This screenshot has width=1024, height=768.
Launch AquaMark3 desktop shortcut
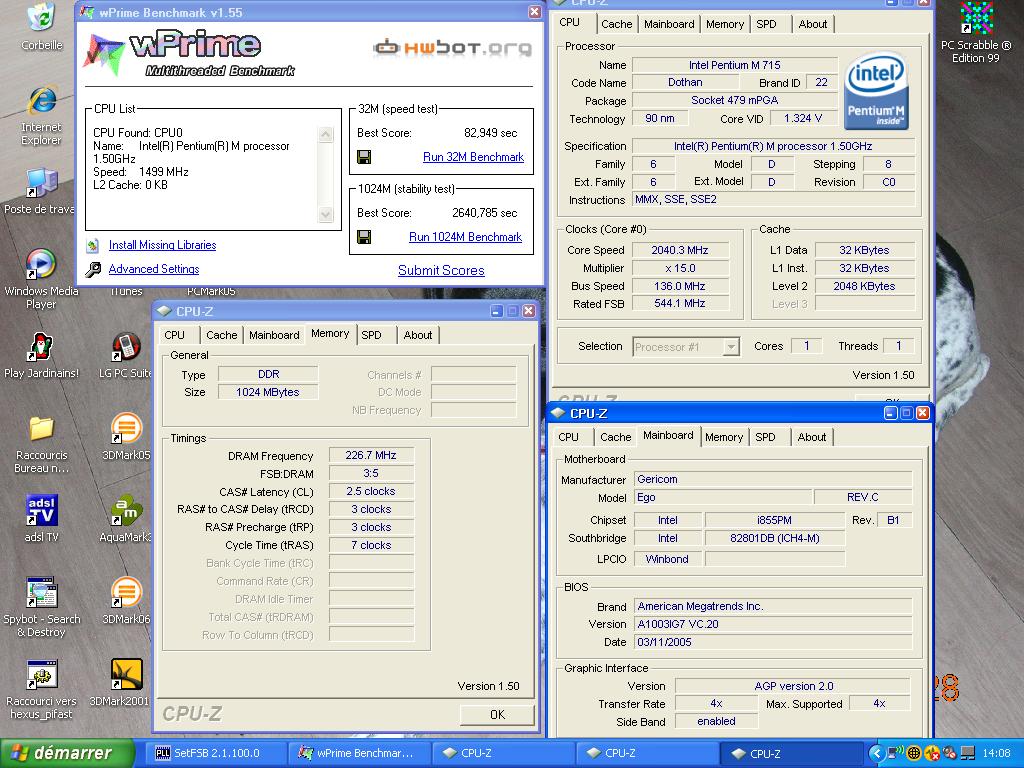point(127,518)
